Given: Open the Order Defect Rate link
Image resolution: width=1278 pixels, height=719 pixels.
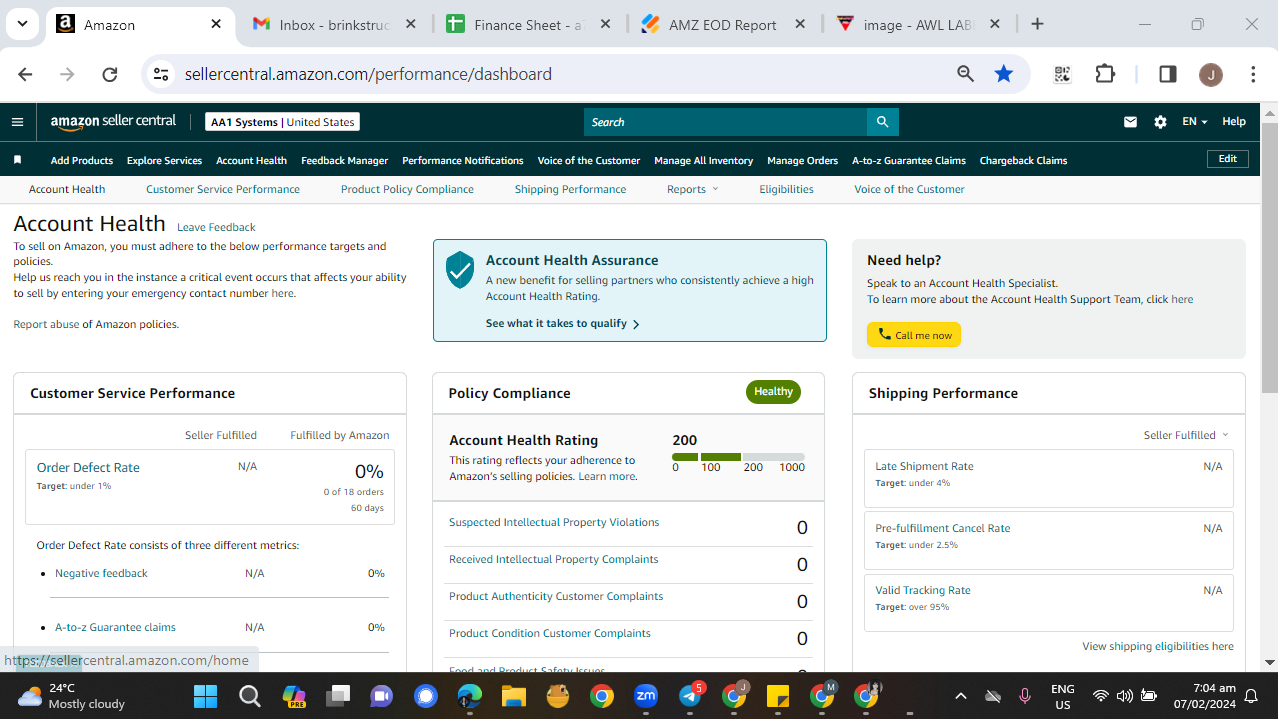Looking at the screenshot, I should coord(88,468).
